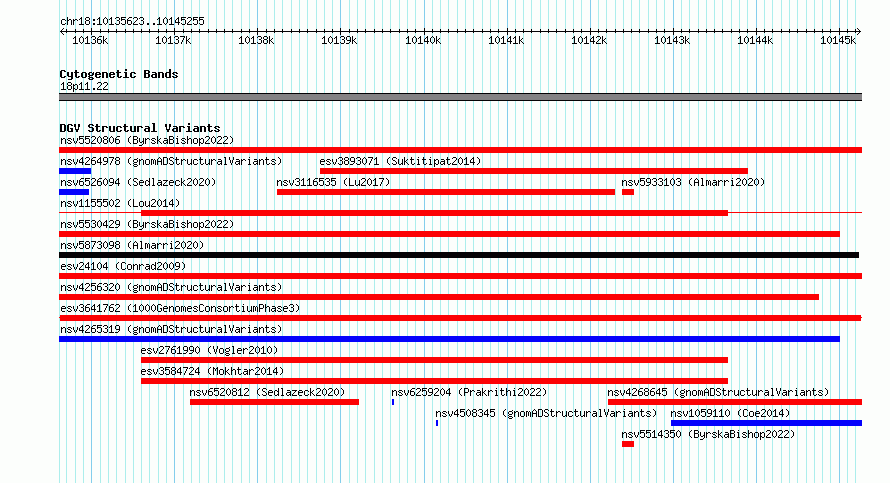Click the ruler's right arrow end

coord(859,32)
